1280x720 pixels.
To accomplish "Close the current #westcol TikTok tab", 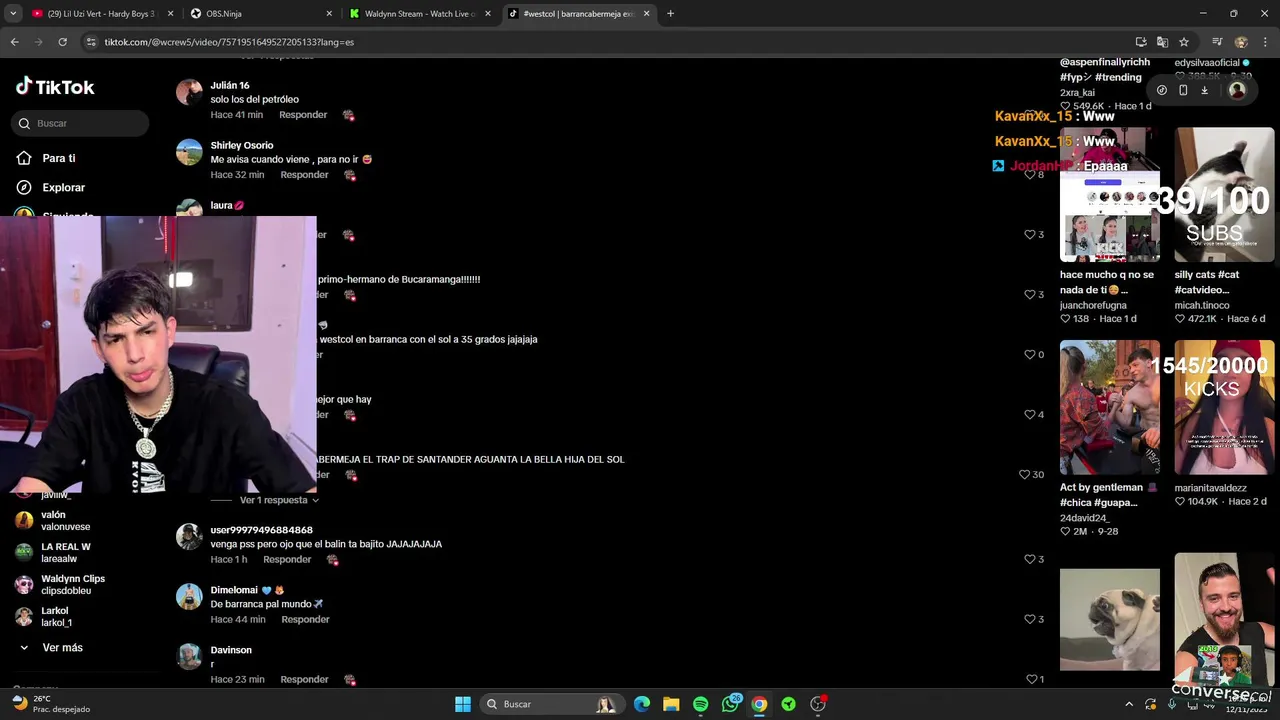I will click(646, 14).
